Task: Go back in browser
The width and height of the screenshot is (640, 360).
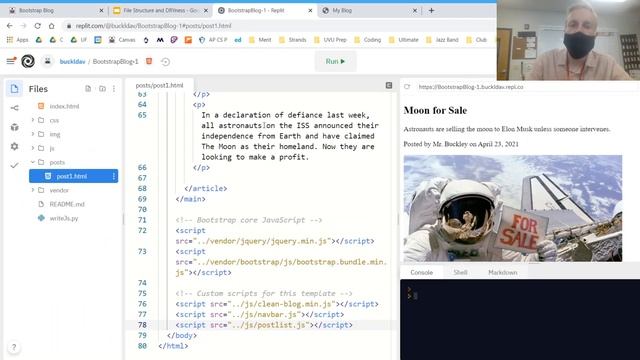Action: (9, 26)
